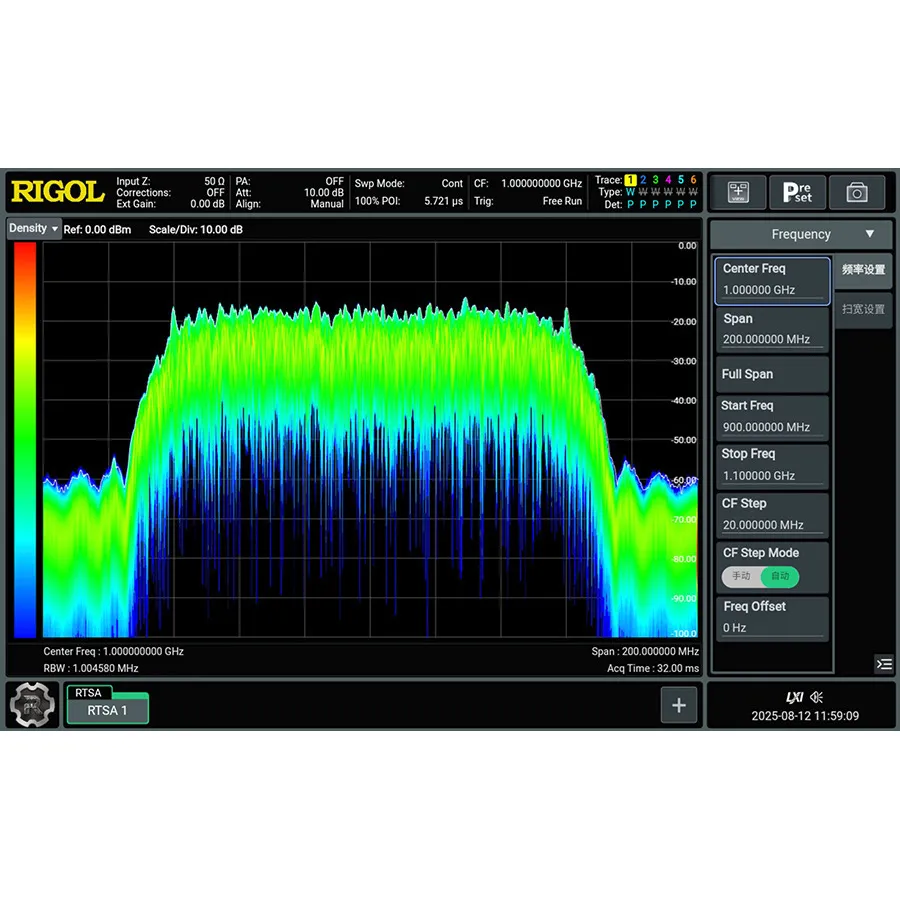Screen dimensions: 900x900
Task: Click the add tab plus icon
Action: pos(679,705)
